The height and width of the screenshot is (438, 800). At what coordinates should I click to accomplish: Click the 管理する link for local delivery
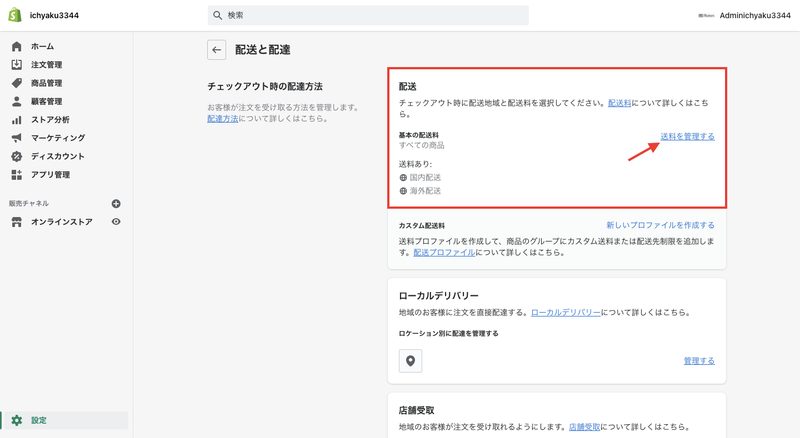click(699, 361)
